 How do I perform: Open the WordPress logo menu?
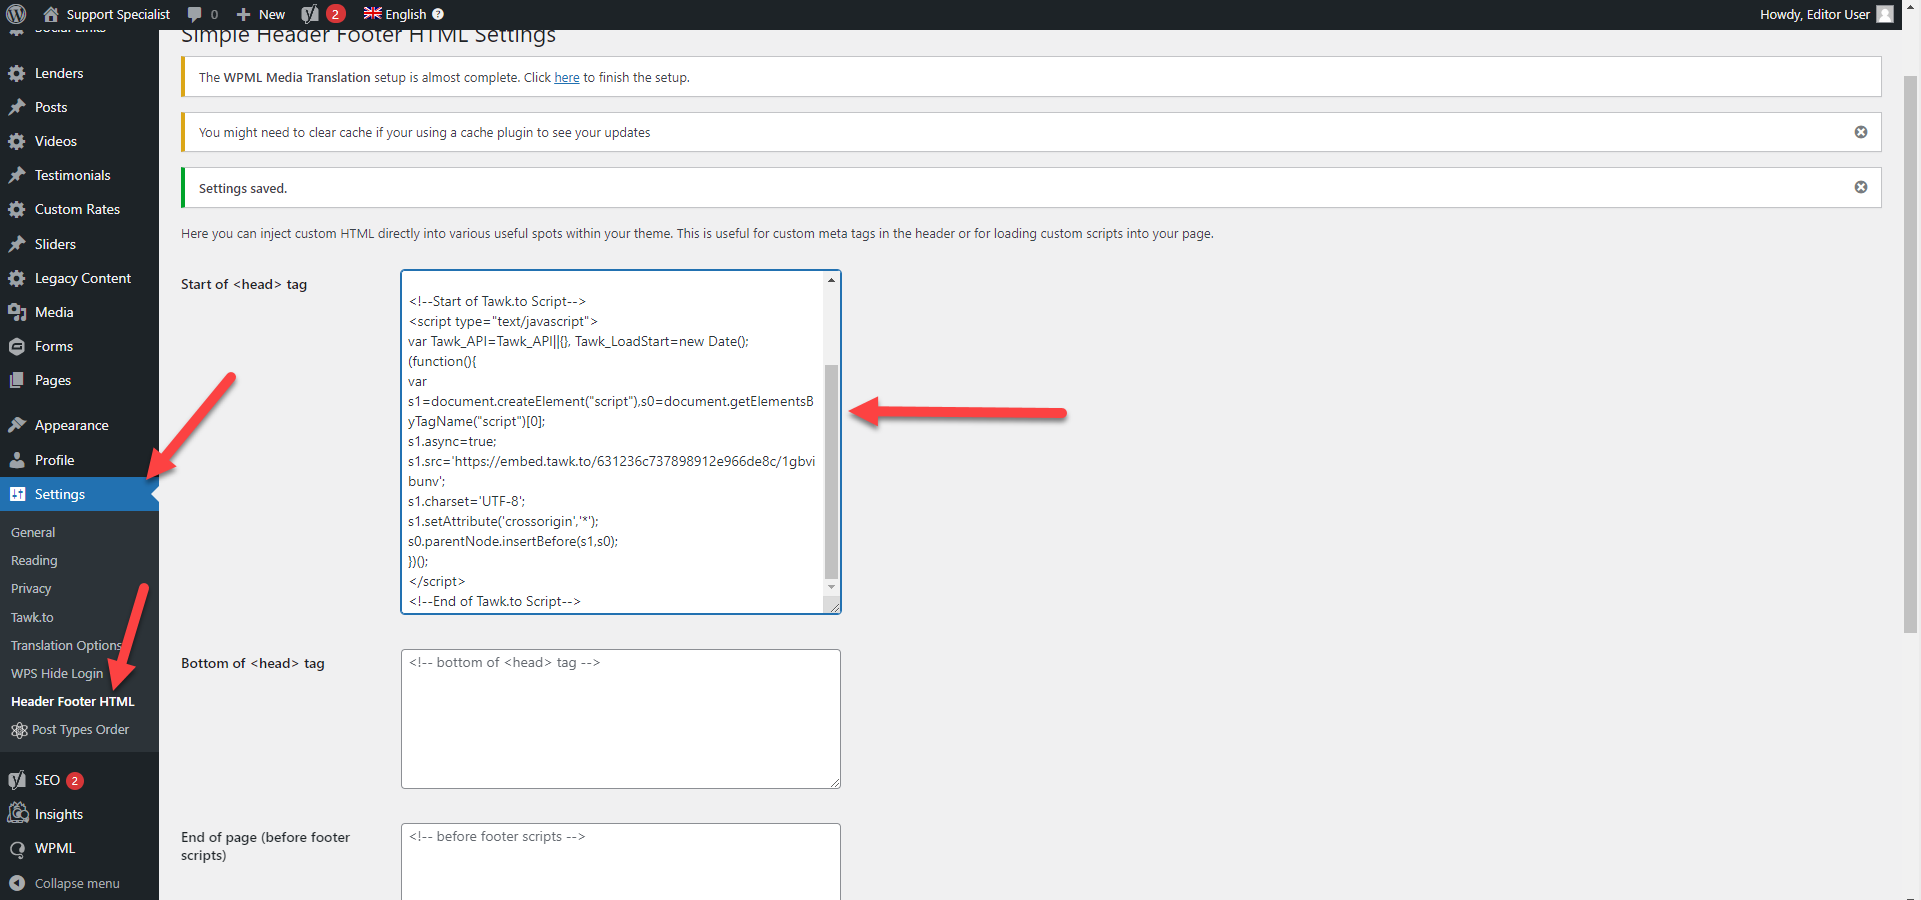[x=16, y=14]
